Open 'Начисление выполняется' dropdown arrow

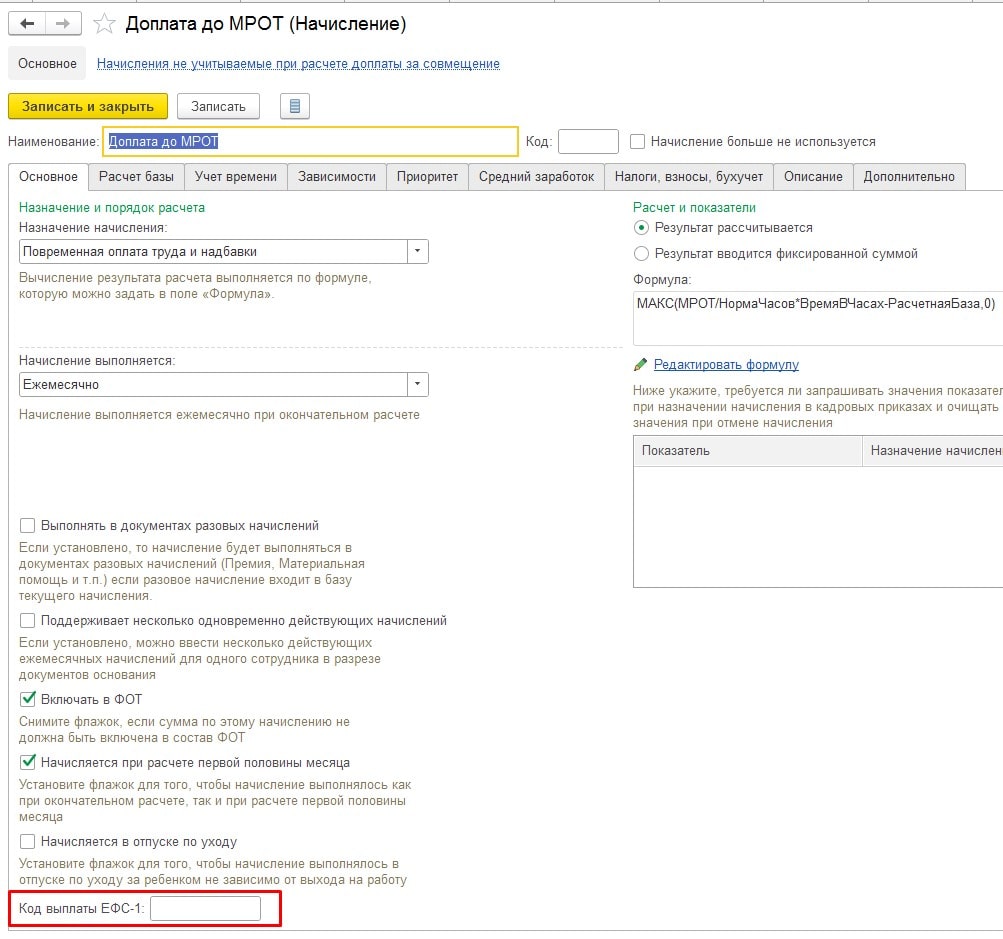pos(417,384)
